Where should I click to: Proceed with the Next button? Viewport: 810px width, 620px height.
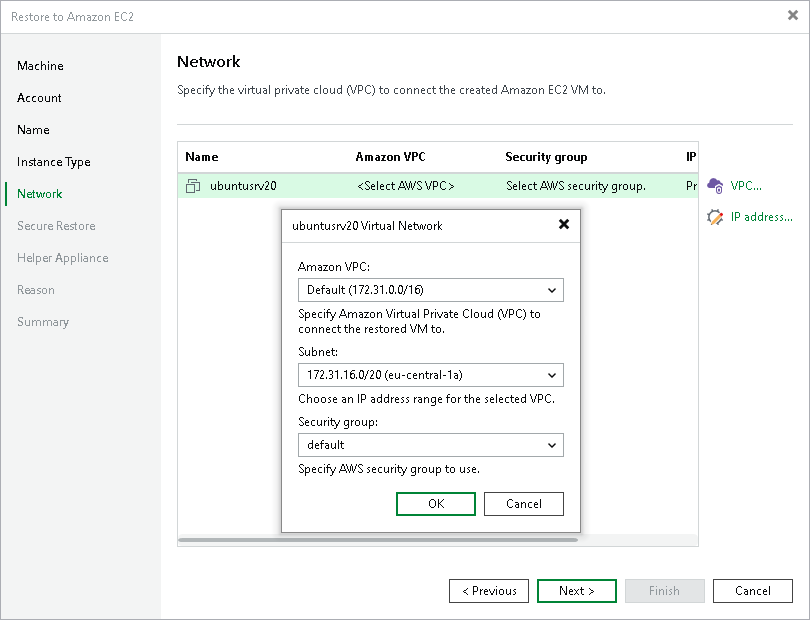[577, 591]
